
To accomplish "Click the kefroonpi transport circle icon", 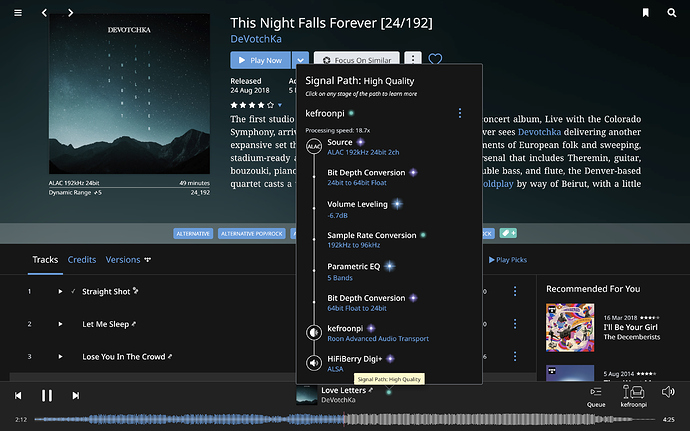I will coord(314,332).
